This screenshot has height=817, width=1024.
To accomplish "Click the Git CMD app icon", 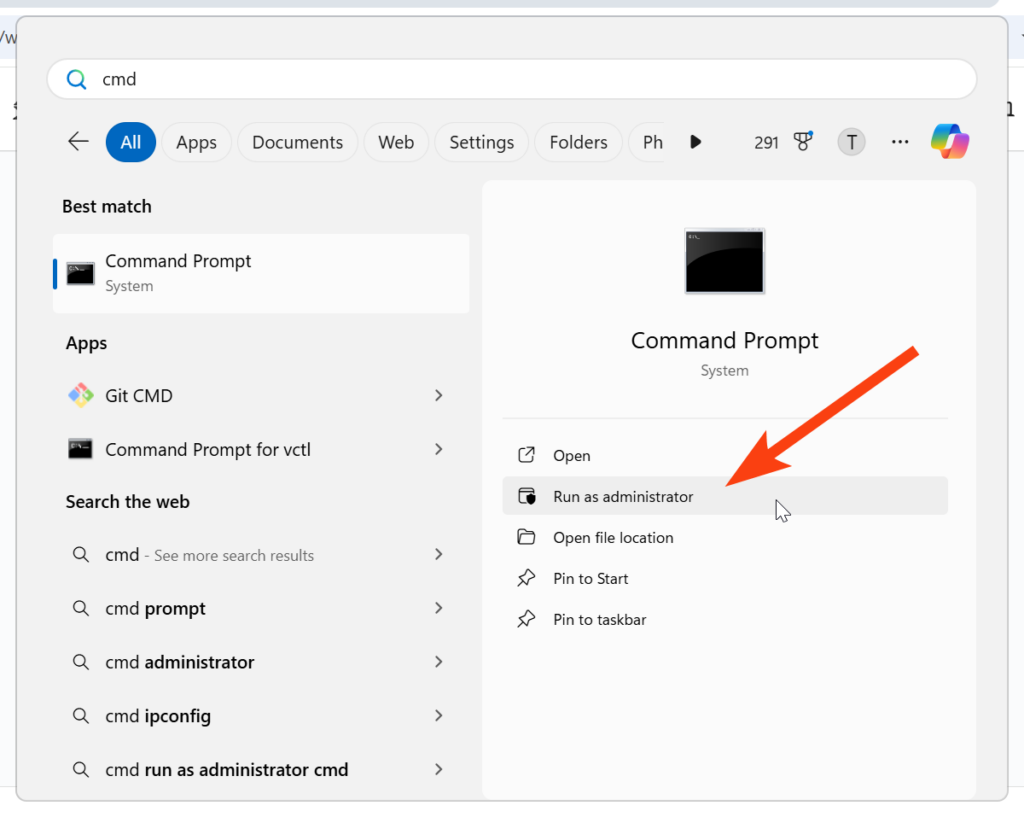I will tap(81, 396).
